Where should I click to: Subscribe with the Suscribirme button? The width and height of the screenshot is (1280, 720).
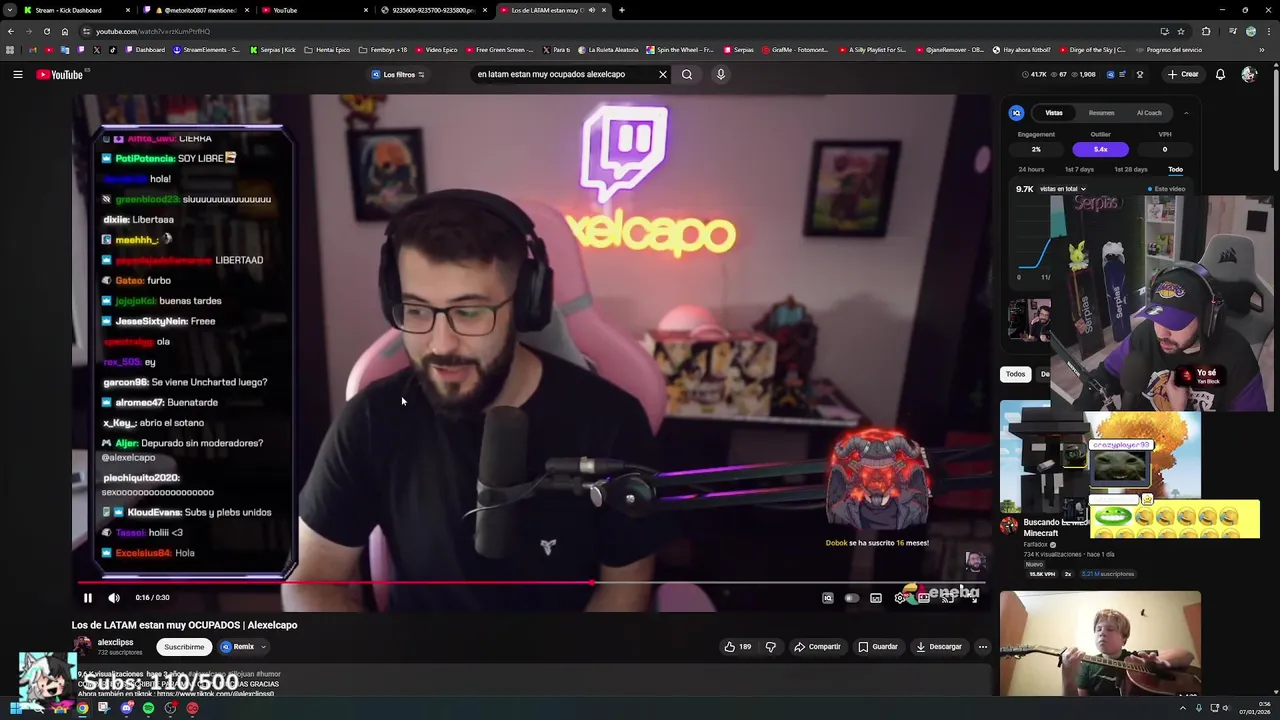184,647
